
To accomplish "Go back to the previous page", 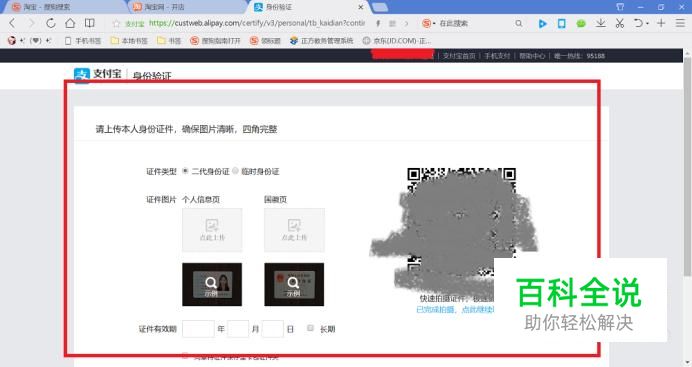I will tap(12, 23).
